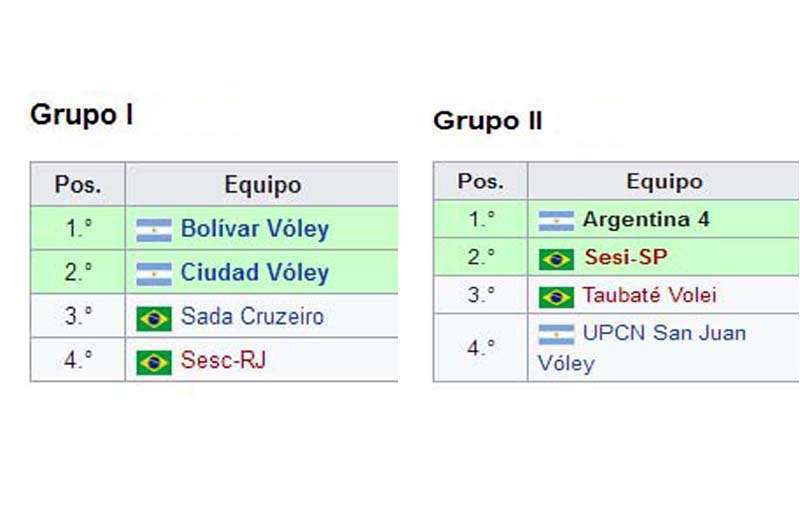
Task: Click the Argentina flag beside Bolívar Vóley
Action: [154, 230]
